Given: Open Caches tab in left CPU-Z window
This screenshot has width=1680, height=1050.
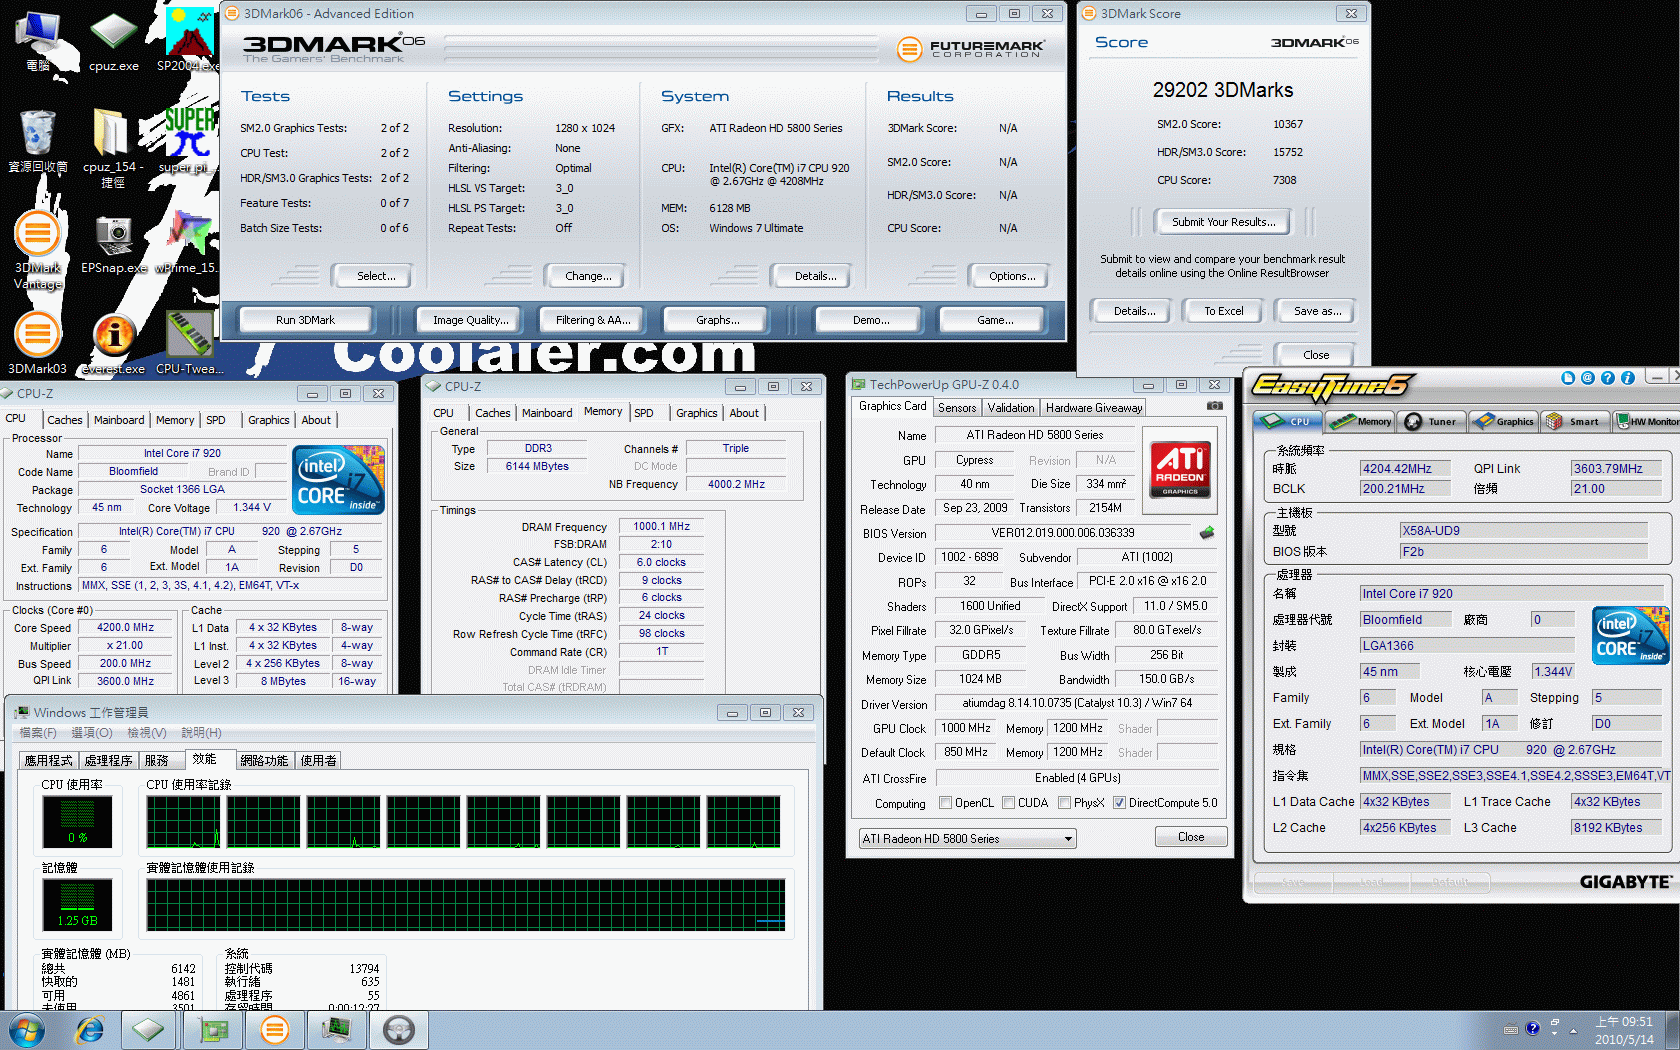Looking at the screenshot, I should 65,420.
